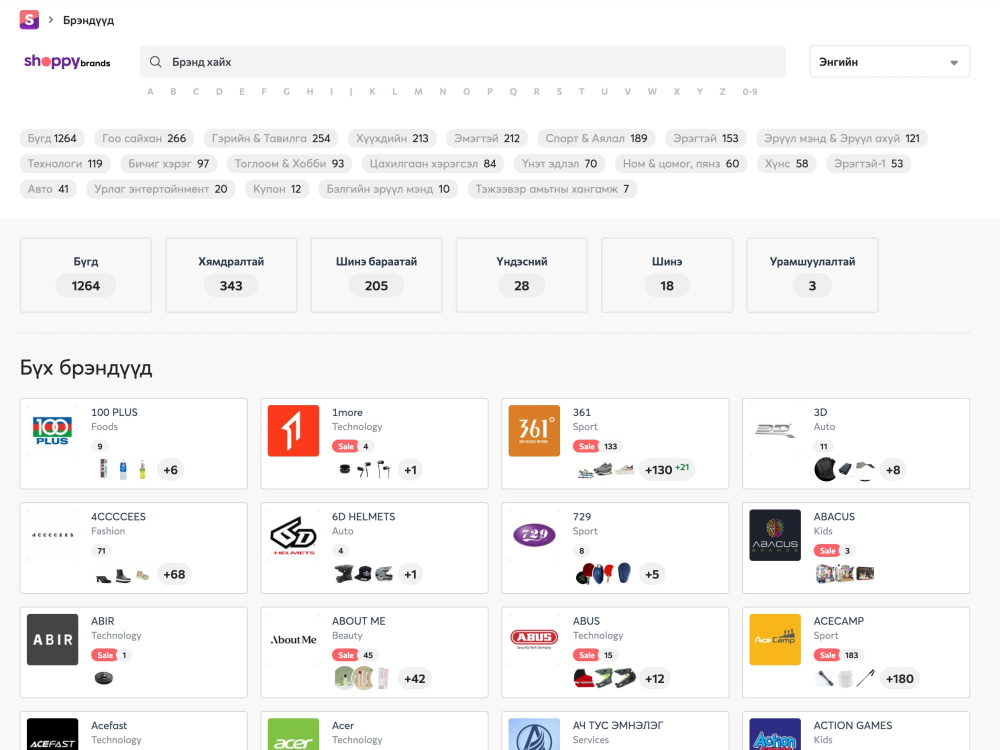
Task: Open the Энгийн sort dropdown
Action: pyautogui.click(x=890, y=62)
